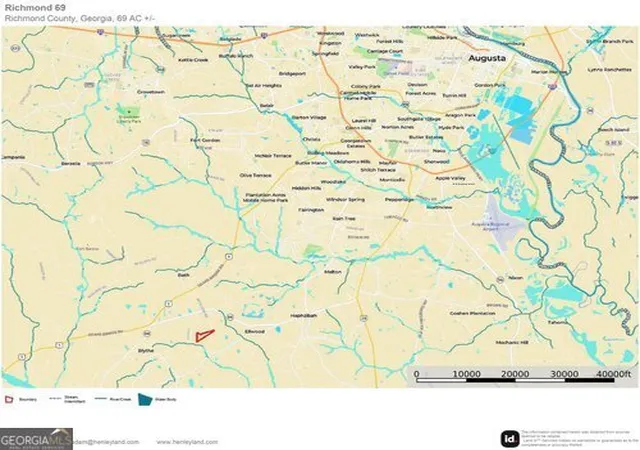Click the Augusta city label
This screenshot has width=640, height=450.
pyautogui.click(x=487, y=58)
